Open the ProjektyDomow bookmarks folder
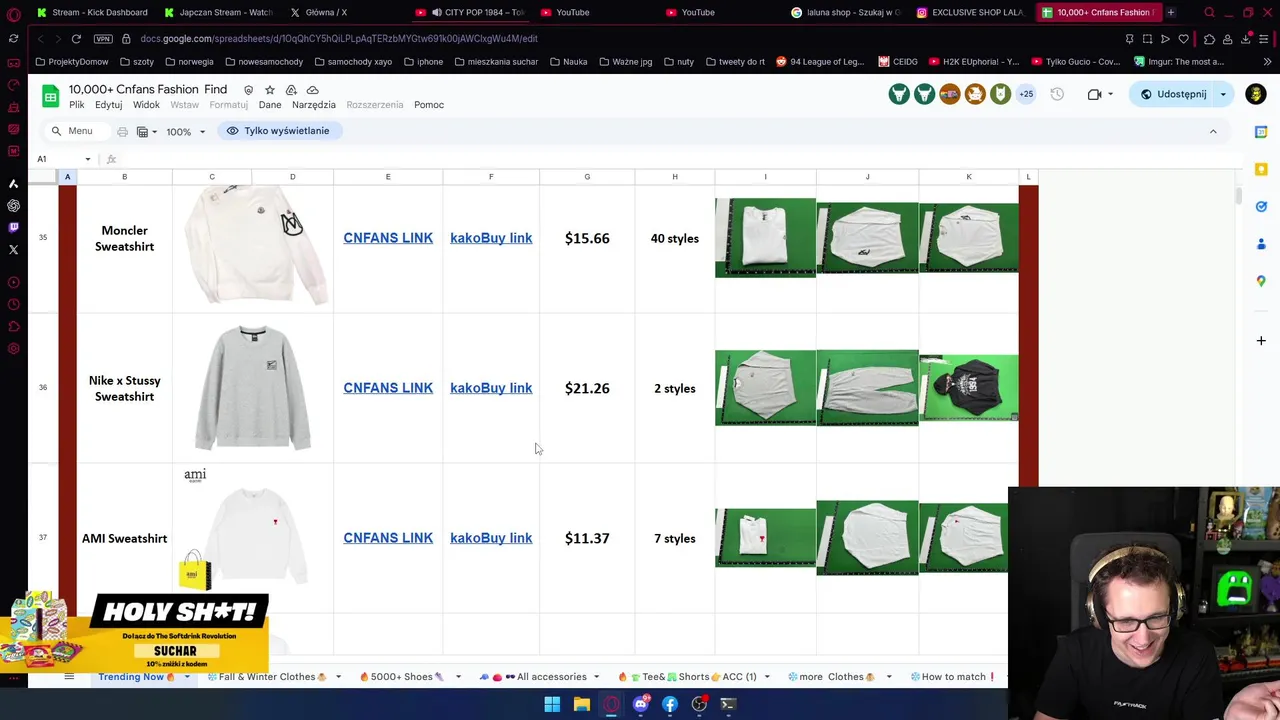1280x720 pixels. coord(71,62)
